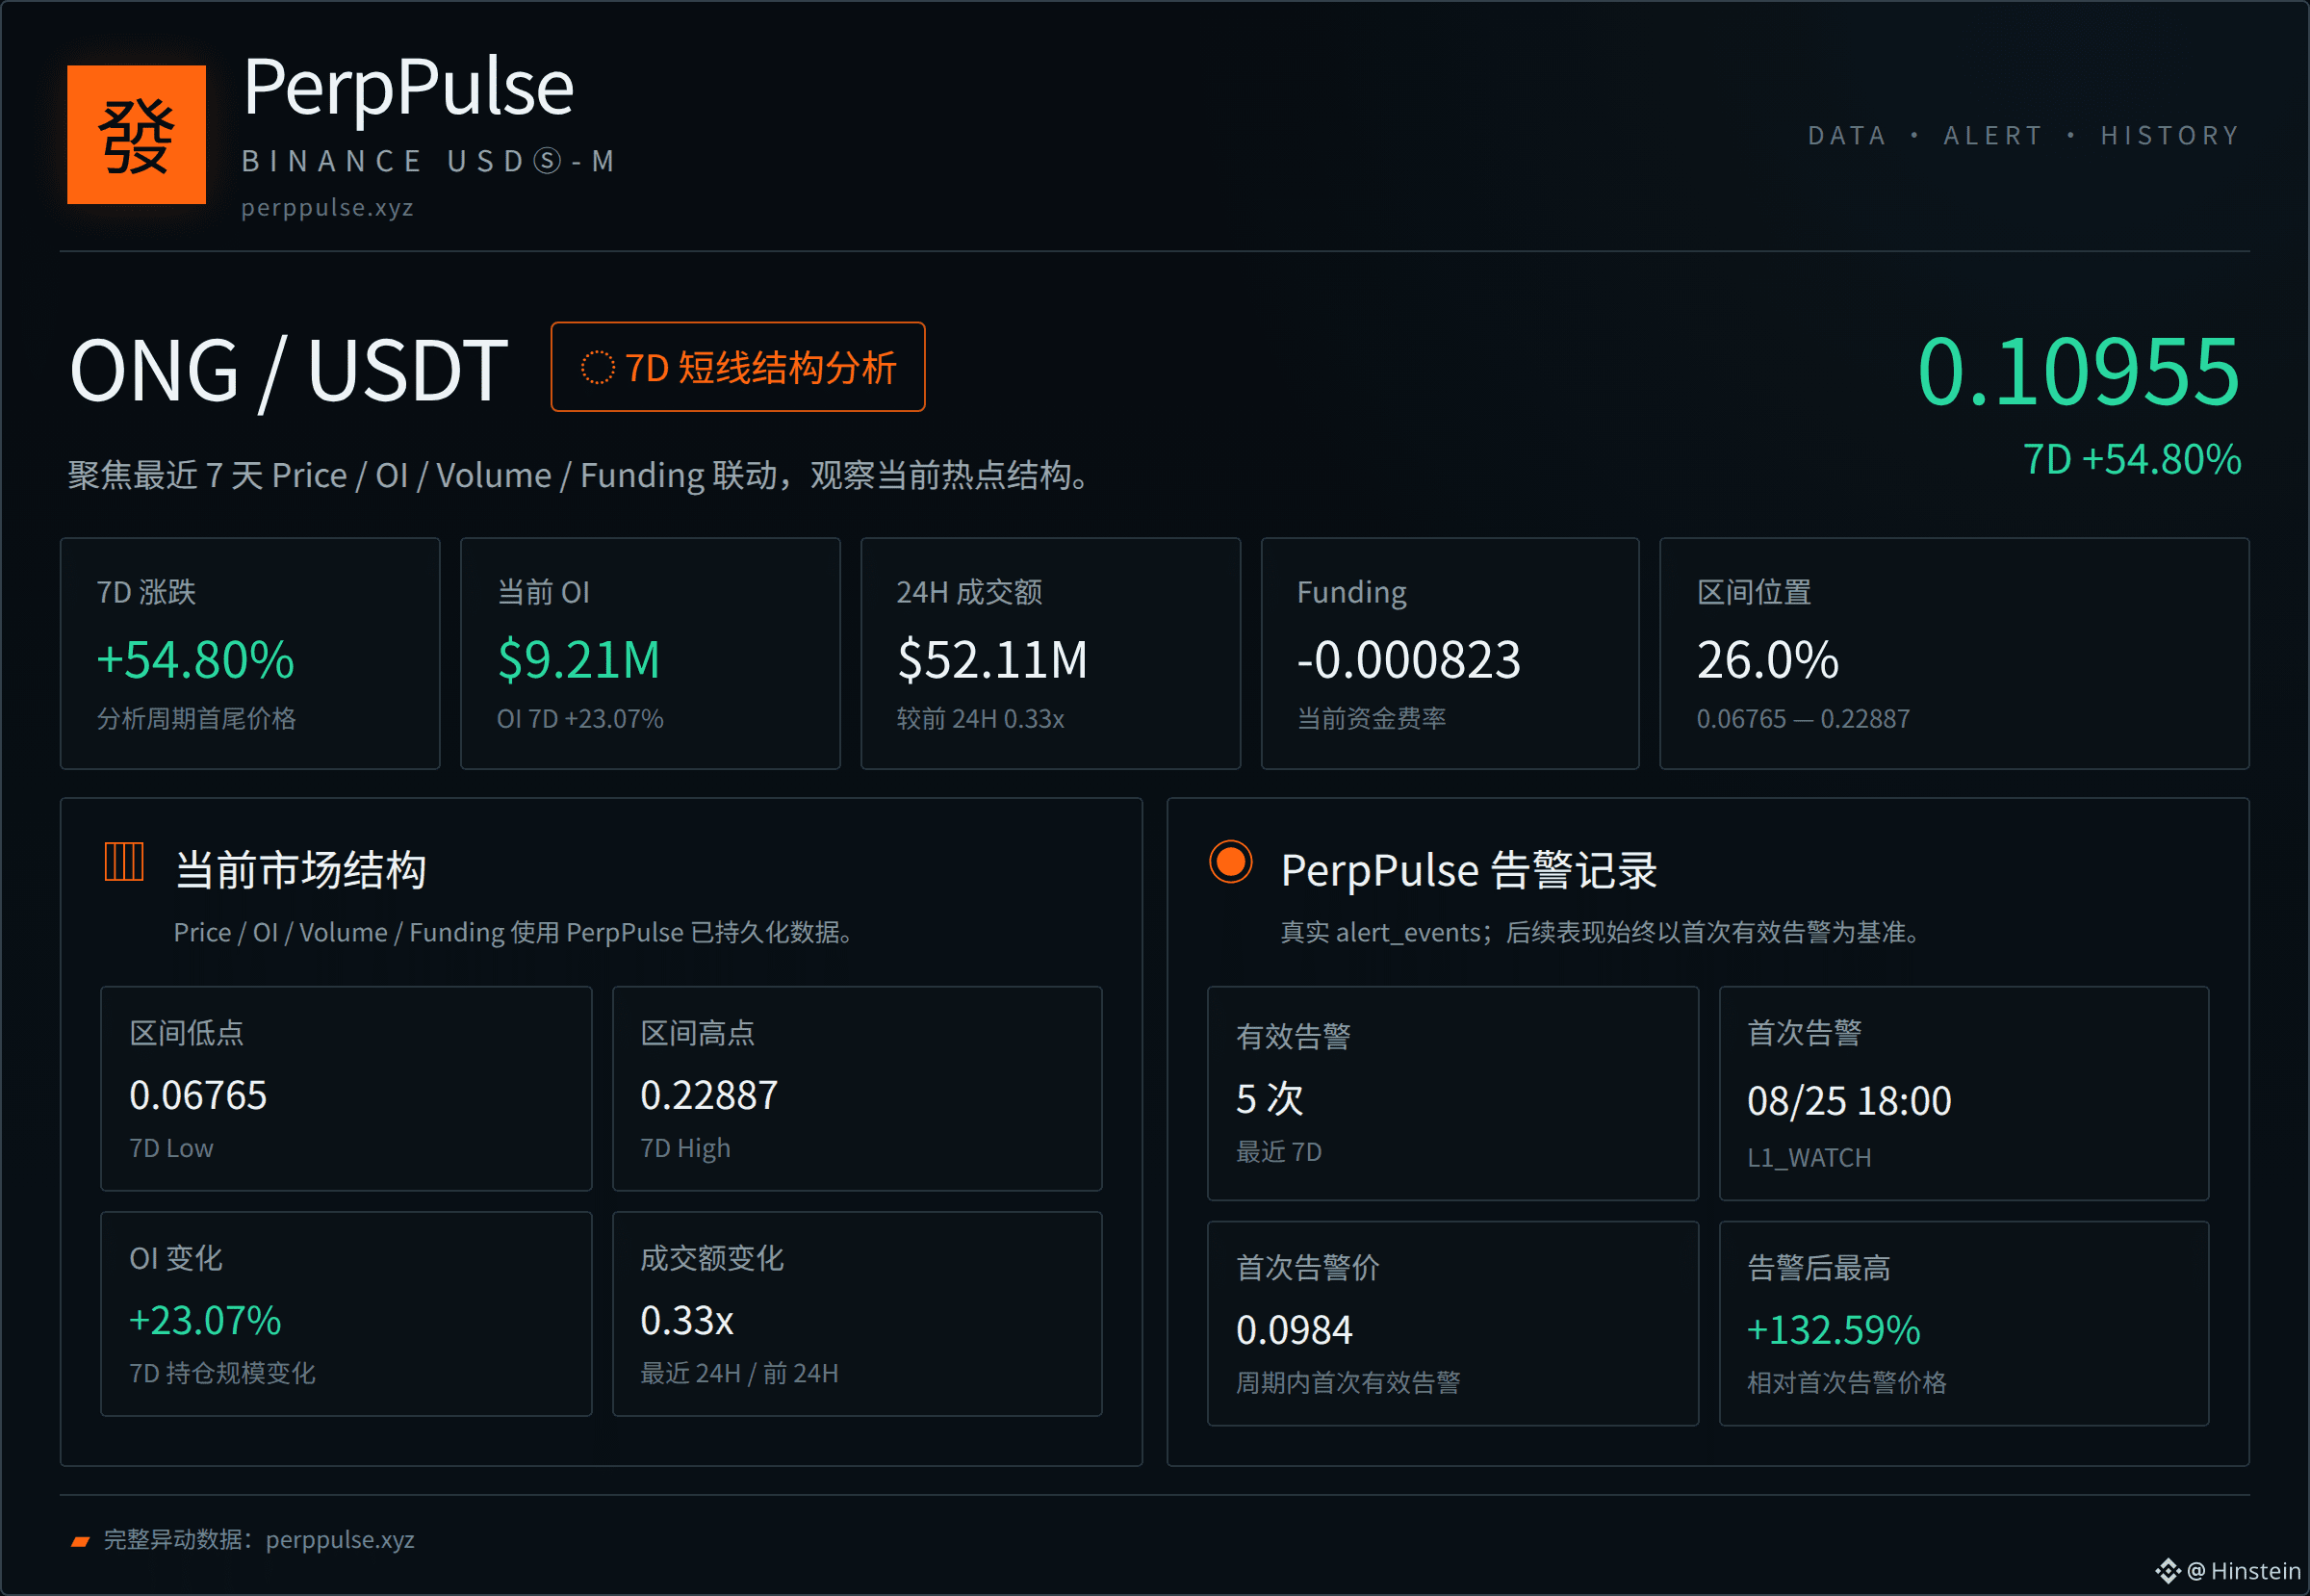Select the +23.07% value in the OI 变化 card

[205, 1320]
